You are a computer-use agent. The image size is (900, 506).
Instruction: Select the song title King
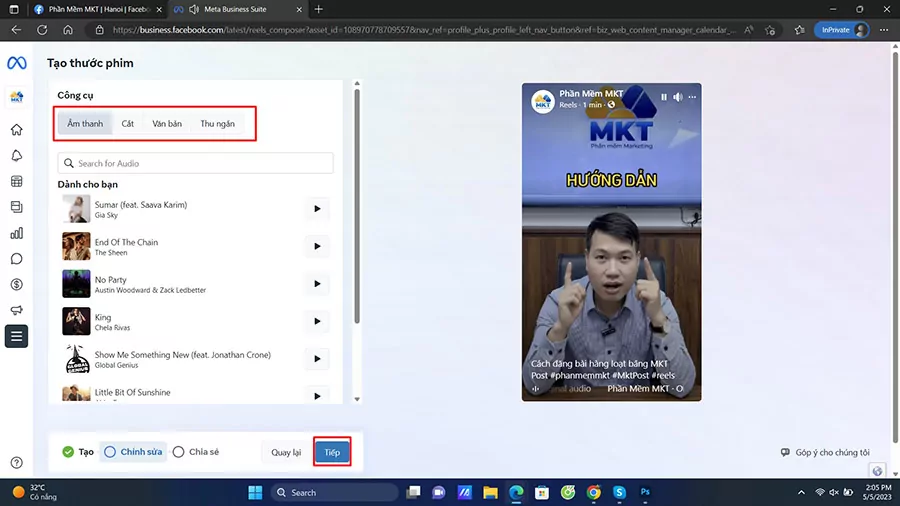pyautogui.click(x=103, y=317)
